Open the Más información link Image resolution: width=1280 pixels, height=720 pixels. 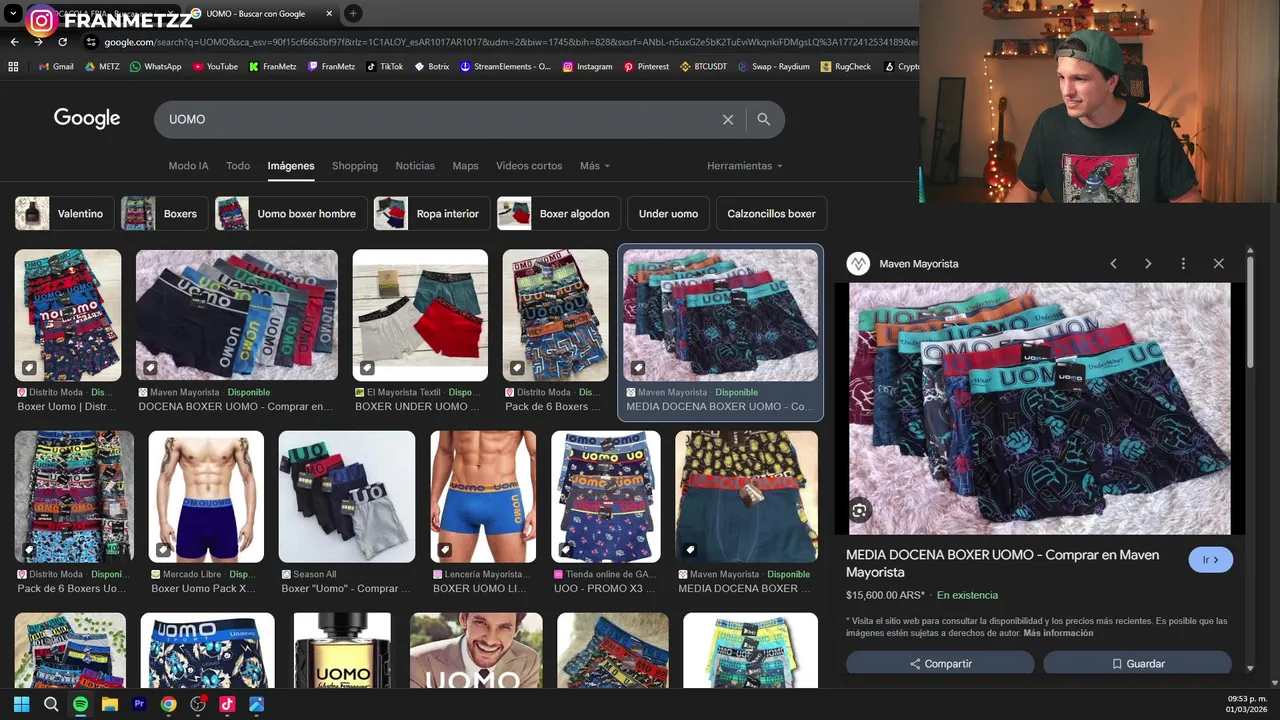click(x=1058, y=633)
